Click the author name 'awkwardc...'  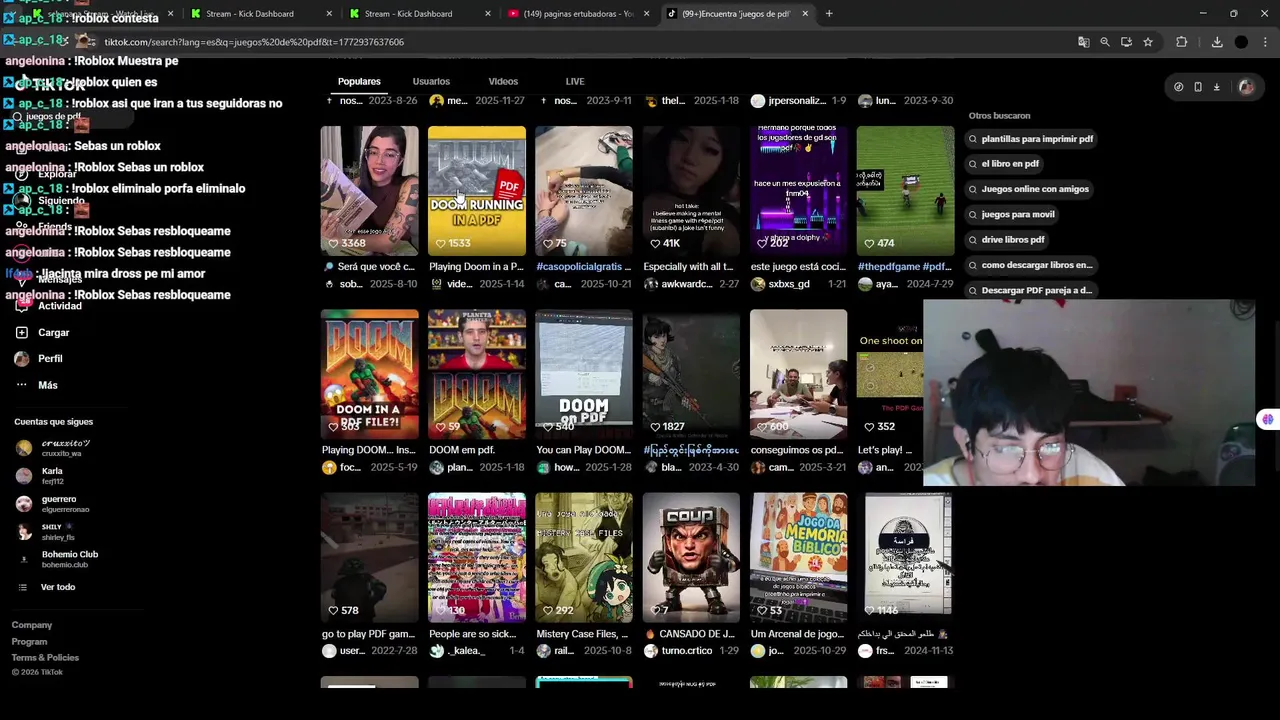coord(686,284)
